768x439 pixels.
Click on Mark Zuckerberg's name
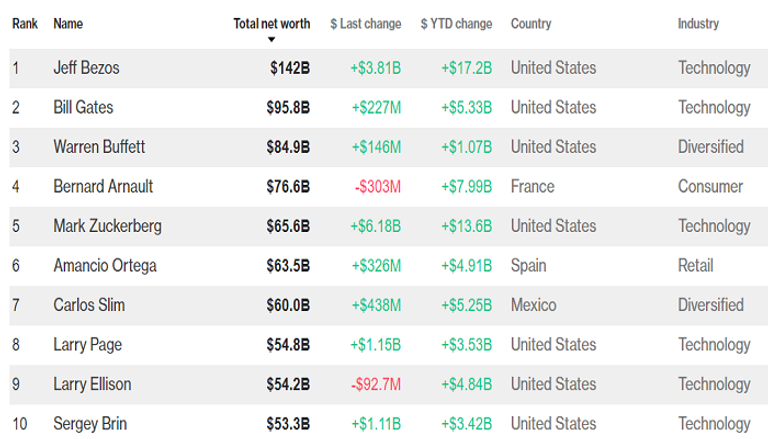point(107,226)
